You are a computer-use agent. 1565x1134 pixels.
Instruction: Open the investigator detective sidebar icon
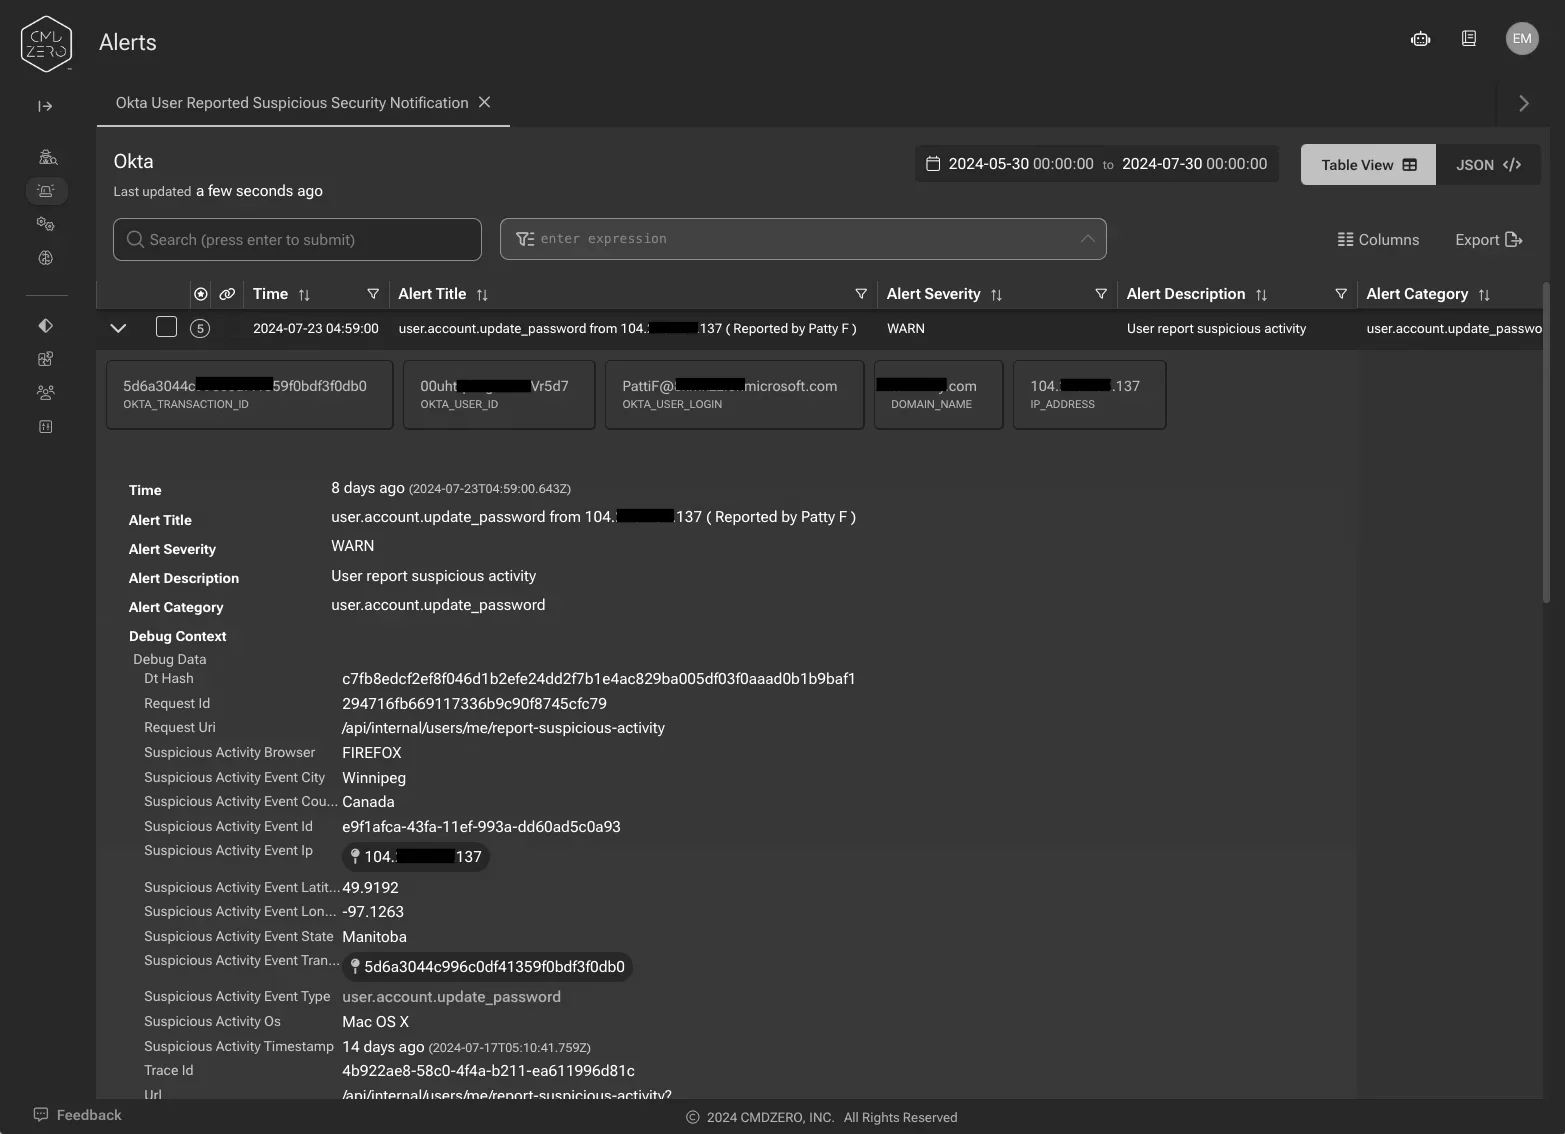pos(47,157)
